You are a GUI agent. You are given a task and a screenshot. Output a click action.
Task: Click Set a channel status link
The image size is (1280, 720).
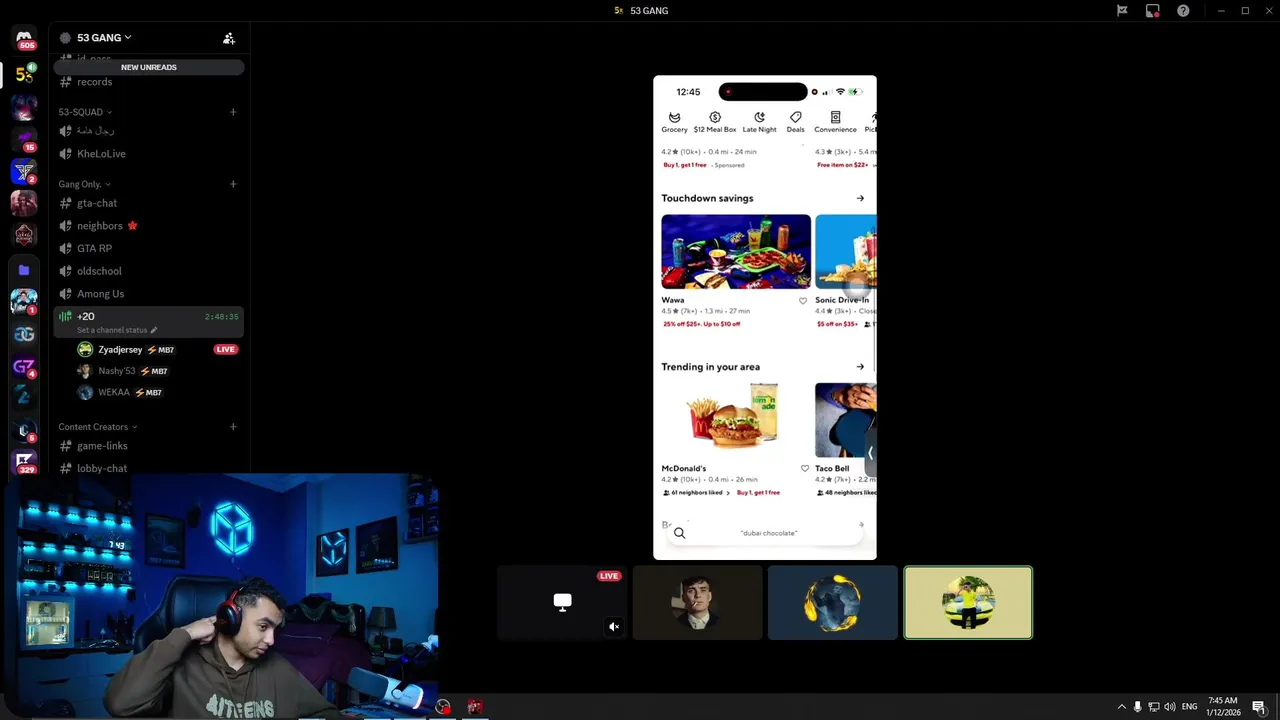pos(112,330)
